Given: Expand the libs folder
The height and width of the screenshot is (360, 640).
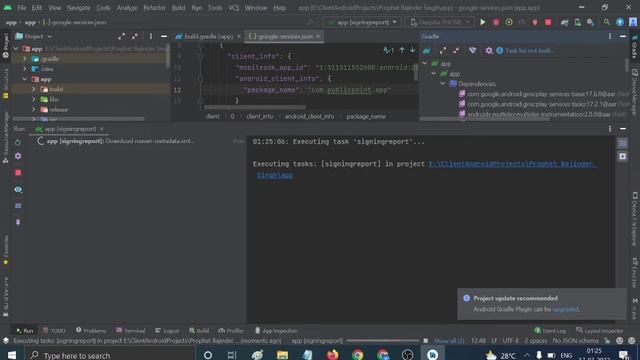Looking at the screenshot, I should [34, 99].
